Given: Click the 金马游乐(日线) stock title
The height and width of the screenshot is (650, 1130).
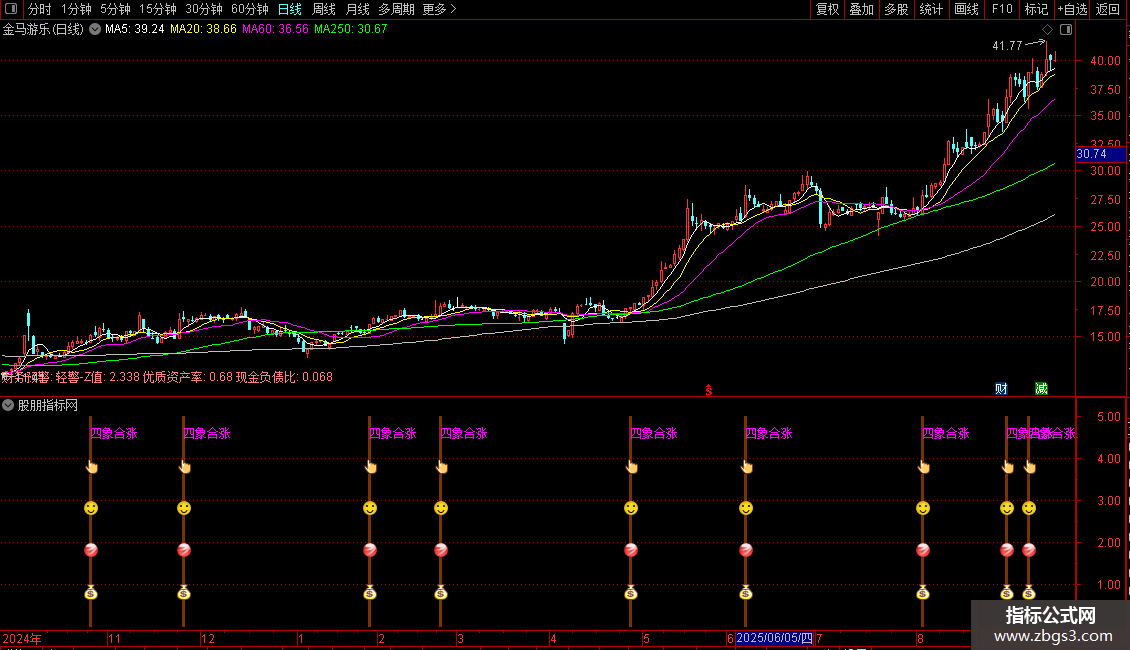Looking at the screenshot, I should [43, 30].
